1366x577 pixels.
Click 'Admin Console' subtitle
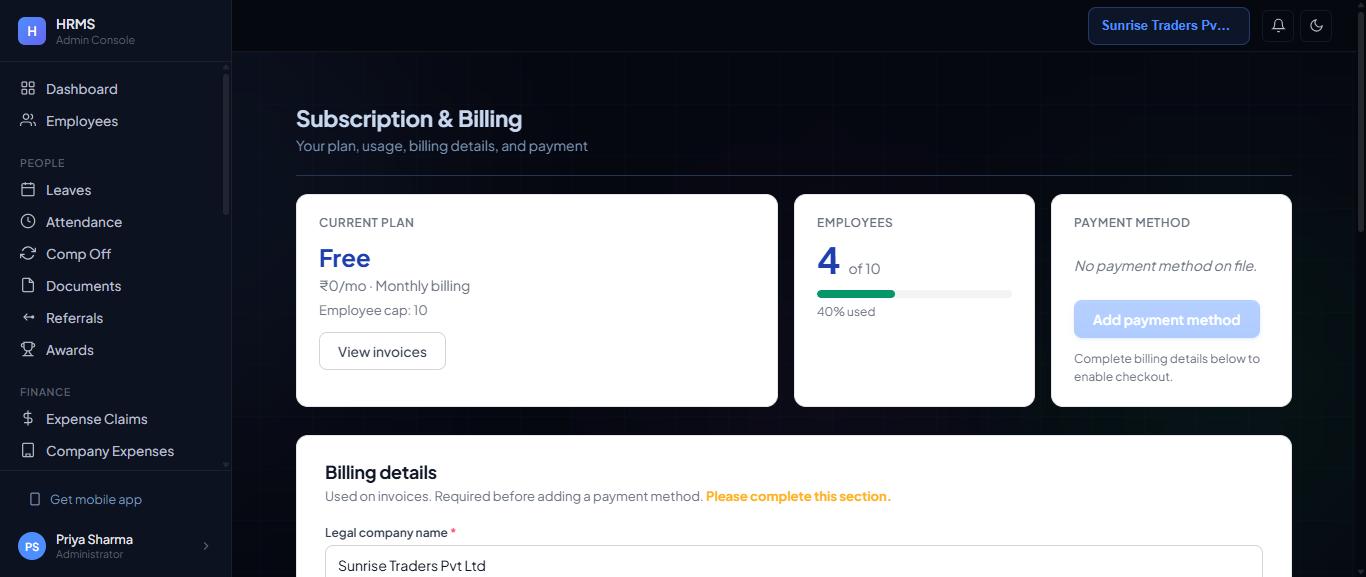point(95,40)
